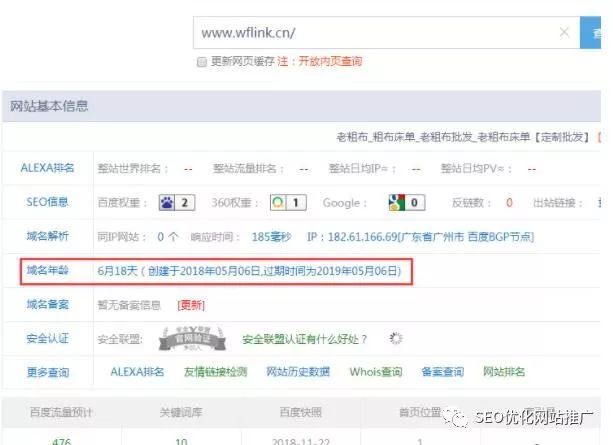613x445 pixels.
Task: Open the 网站排名 link
Action: pyautogui.click(x=504, y=371)
